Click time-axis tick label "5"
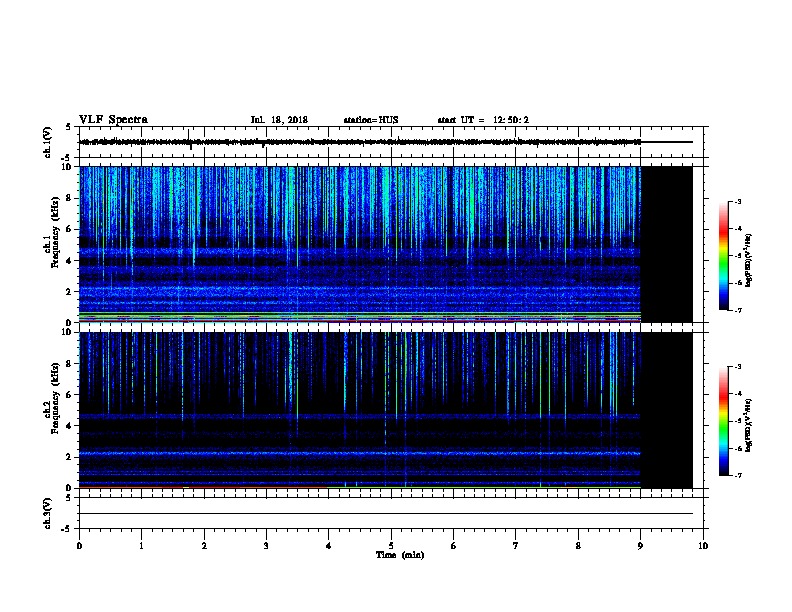The image size is (792, 612). pyautogui.click(x=391, y=546)
